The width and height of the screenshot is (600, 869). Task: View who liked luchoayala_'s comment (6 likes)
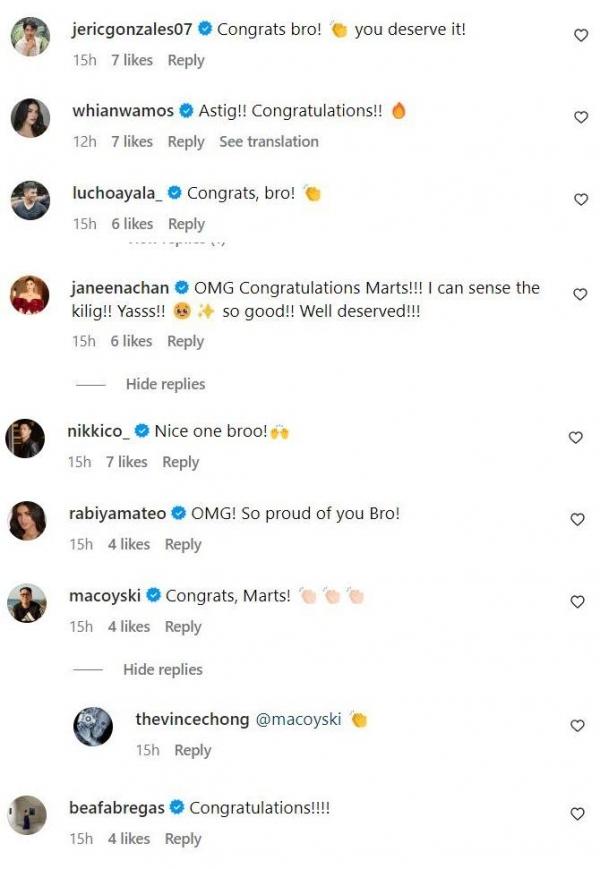pyautogui.click(x=132, y=224)
